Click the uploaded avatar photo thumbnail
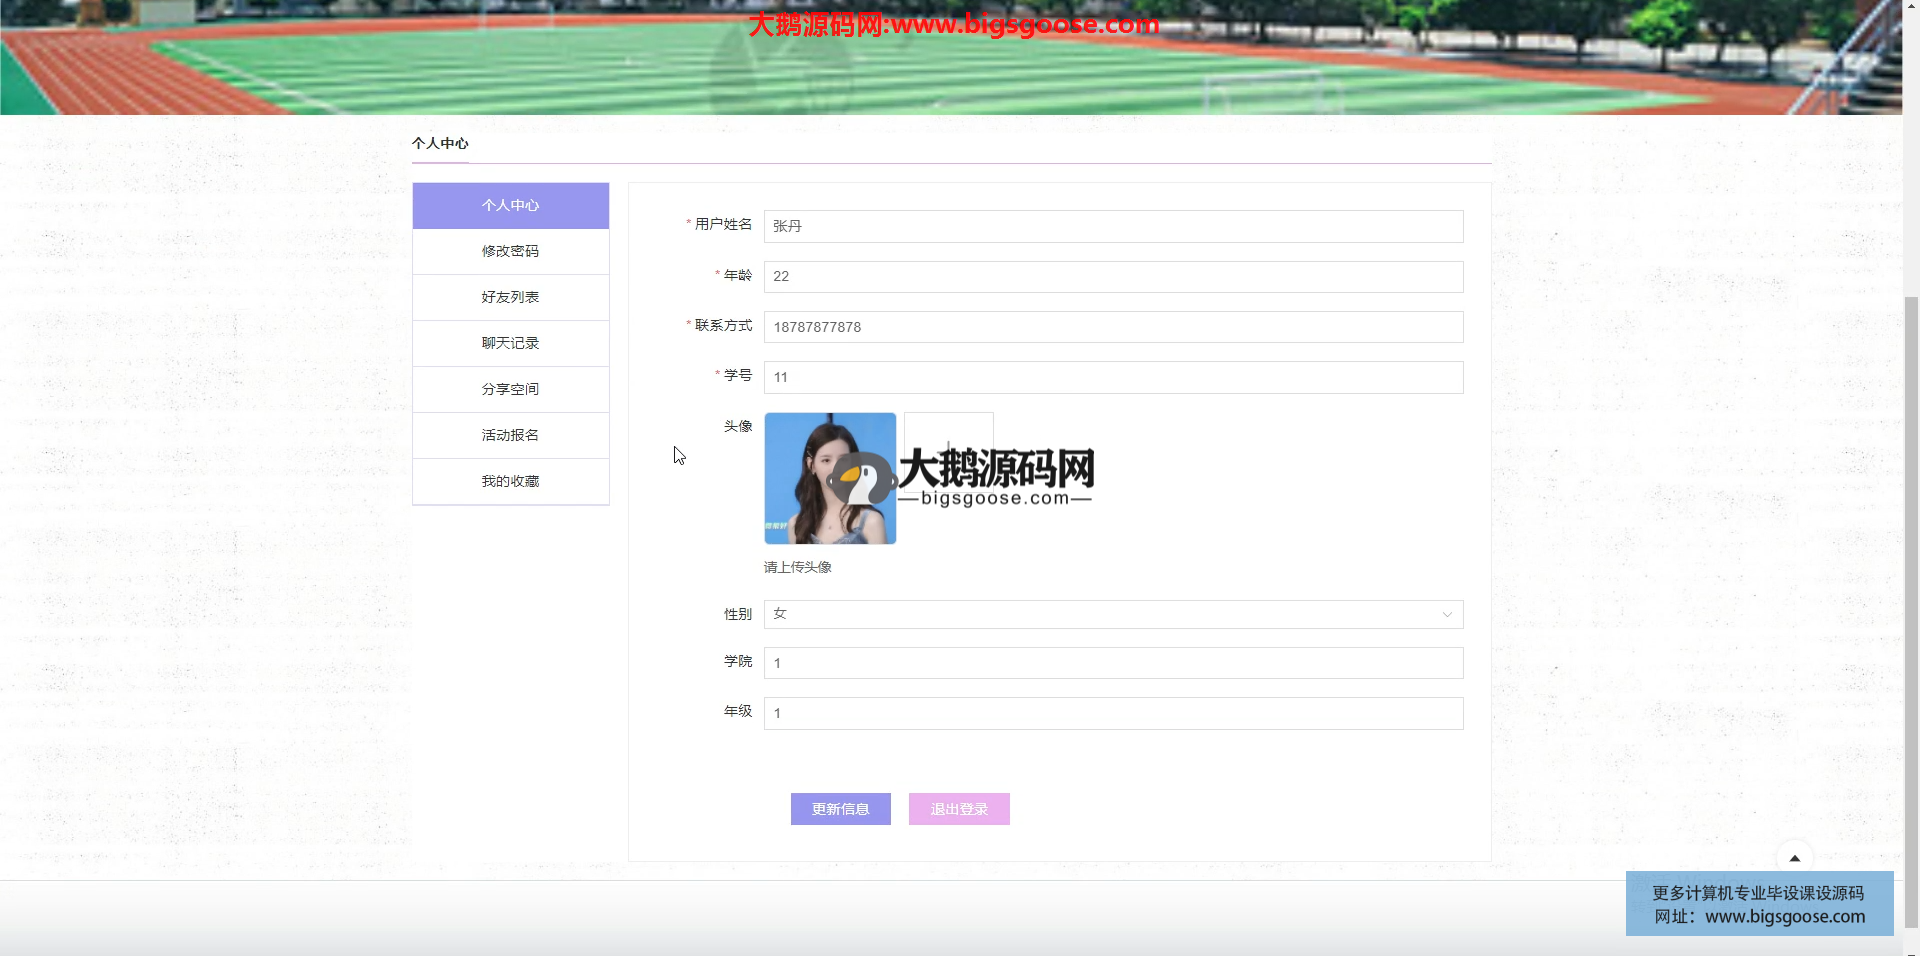Image resolution: width=1920 pixels, height=956 pixels. 830,478
